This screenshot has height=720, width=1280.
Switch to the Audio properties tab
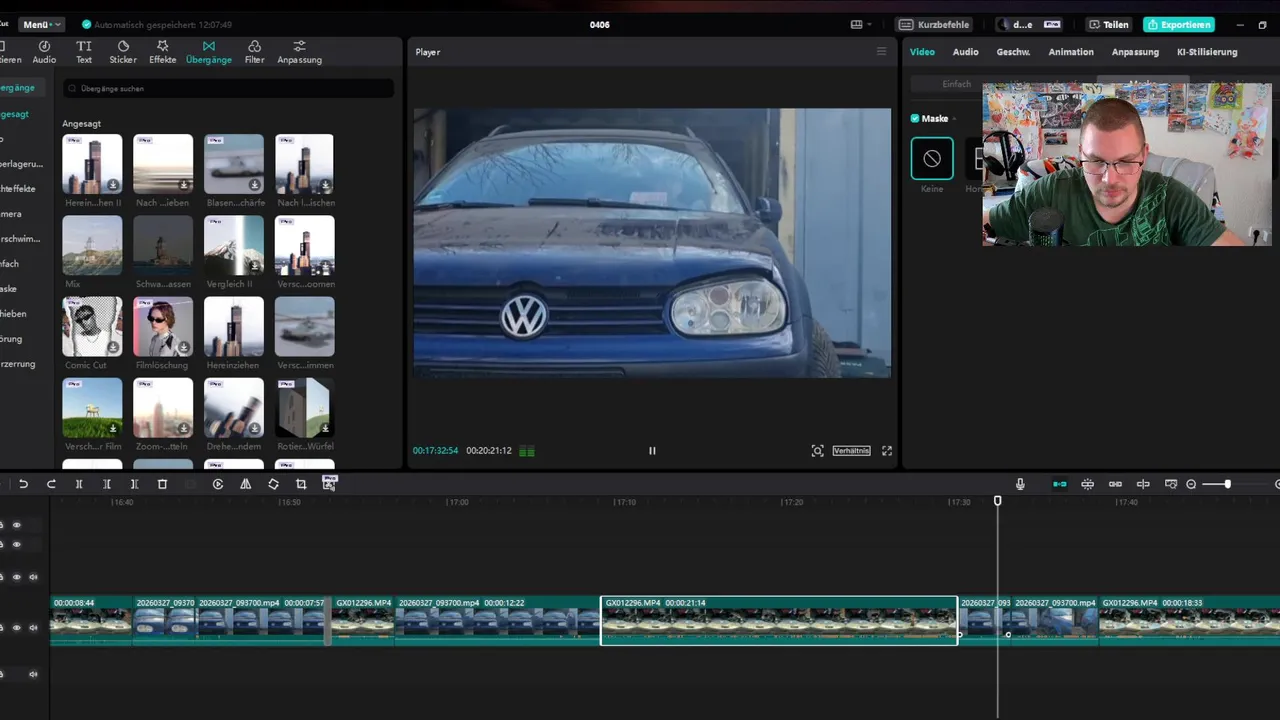coord(965,52)
